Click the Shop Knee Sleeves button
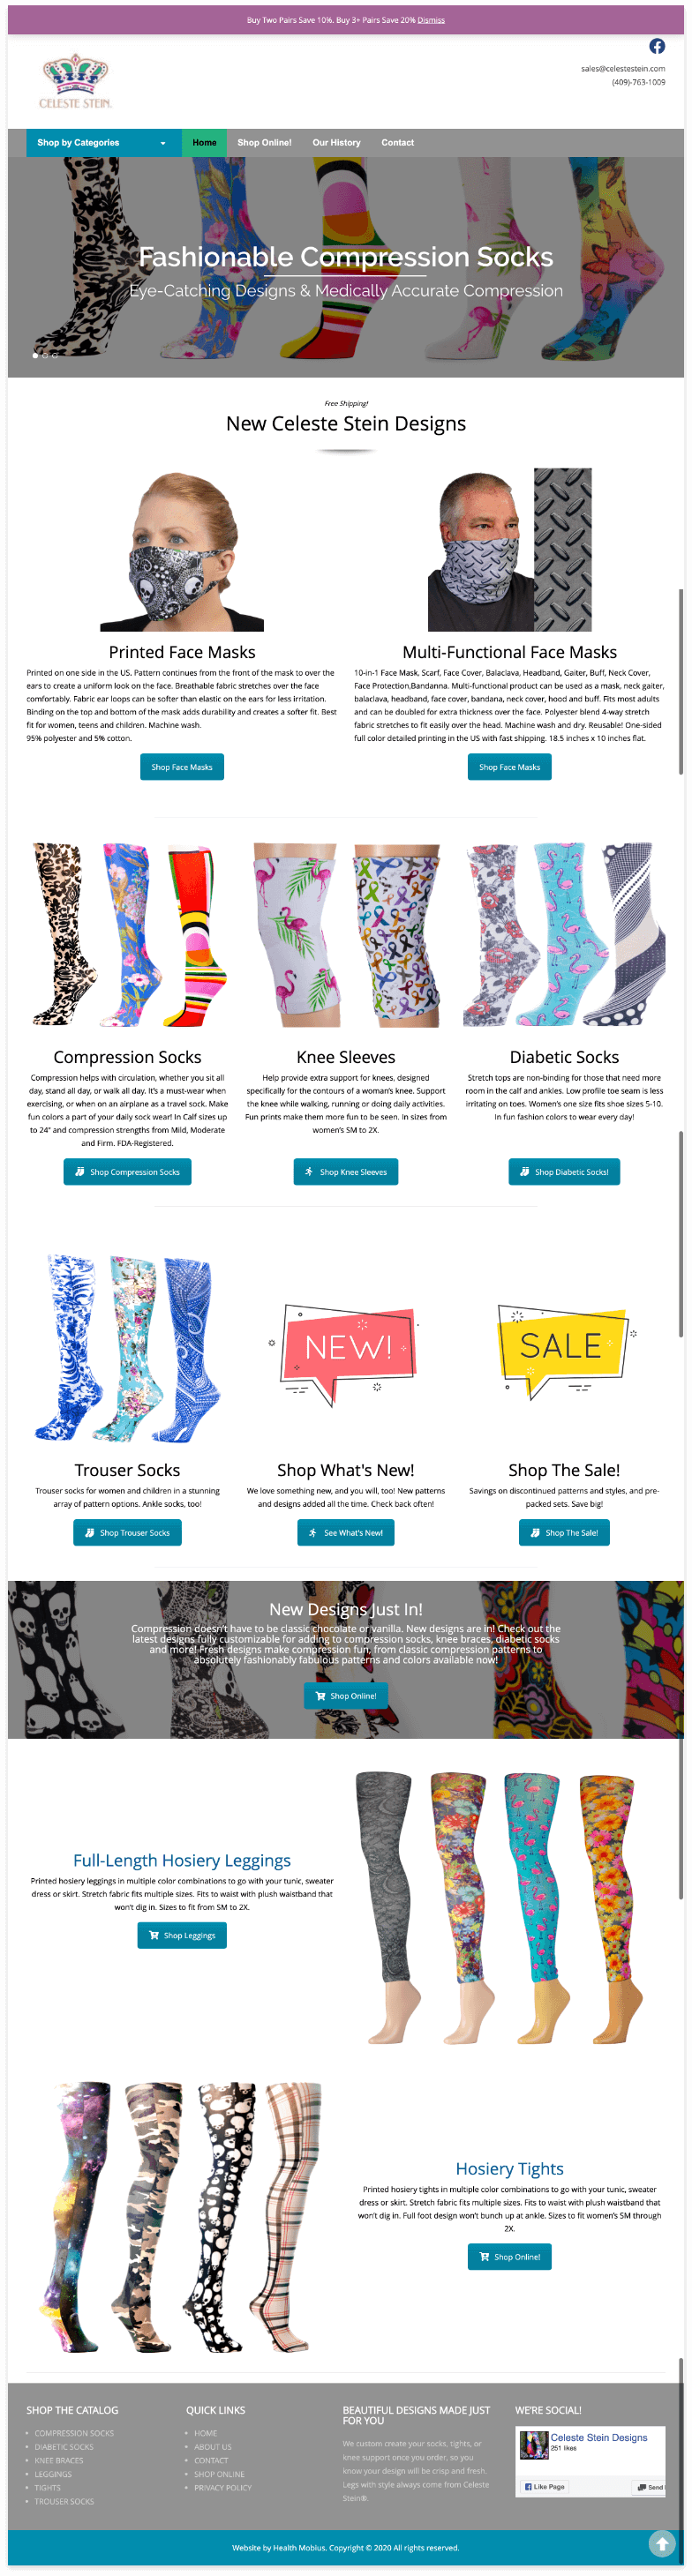692x2576 pixels. click(x=346, y=1172)
